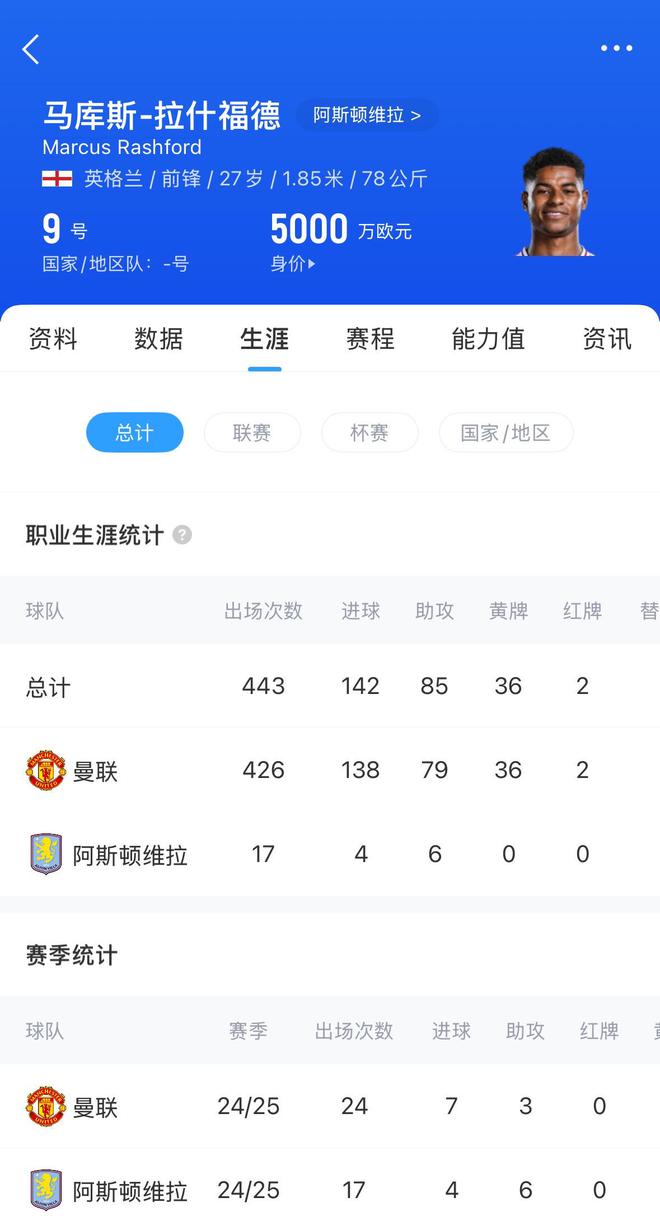This screenshot has height=1230, width=660.
Task: Select the 联赛 filter pill
Action: coord(252,433)
